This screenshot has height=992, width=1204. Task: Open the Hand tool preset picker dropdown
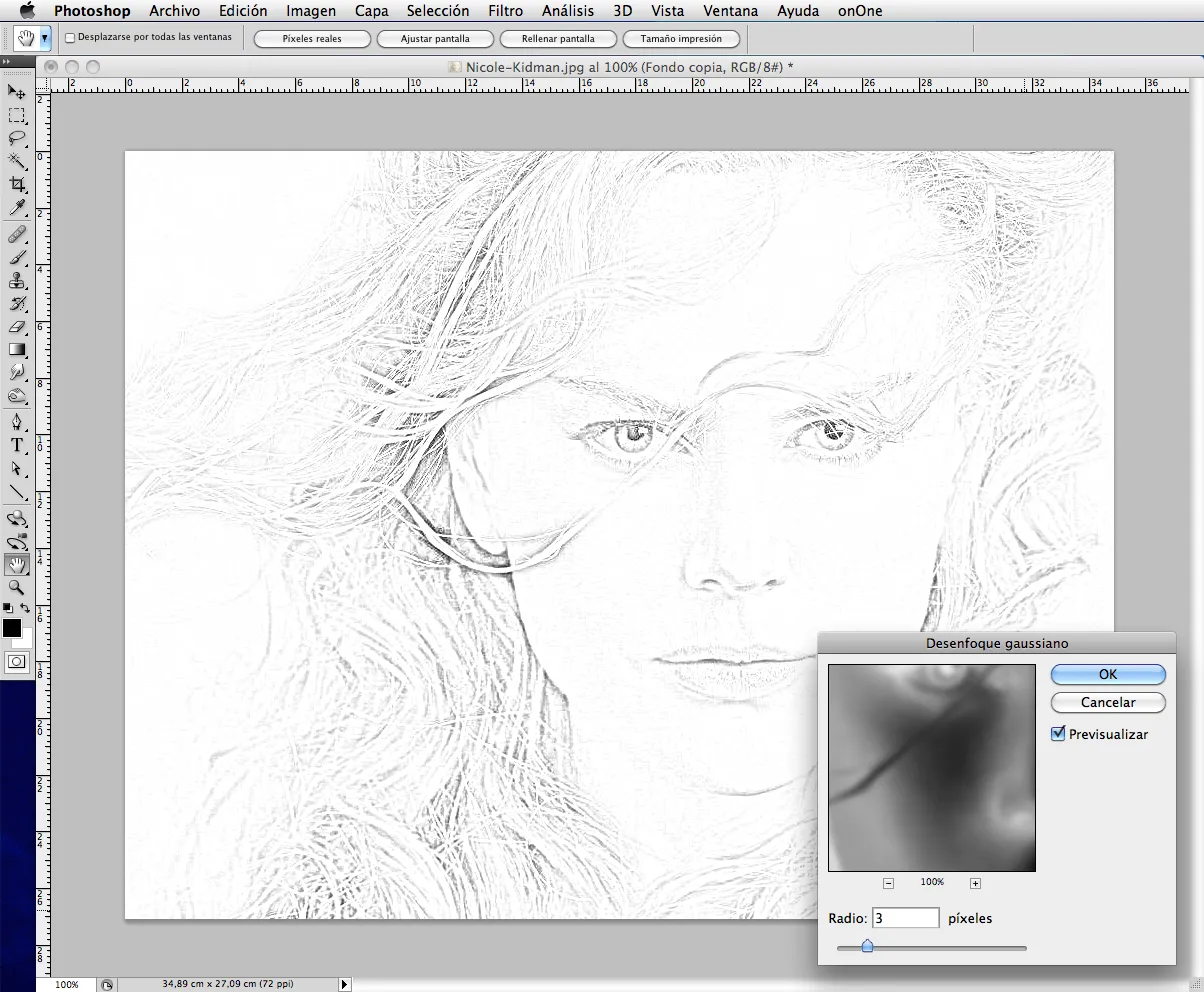coord(44,39)
